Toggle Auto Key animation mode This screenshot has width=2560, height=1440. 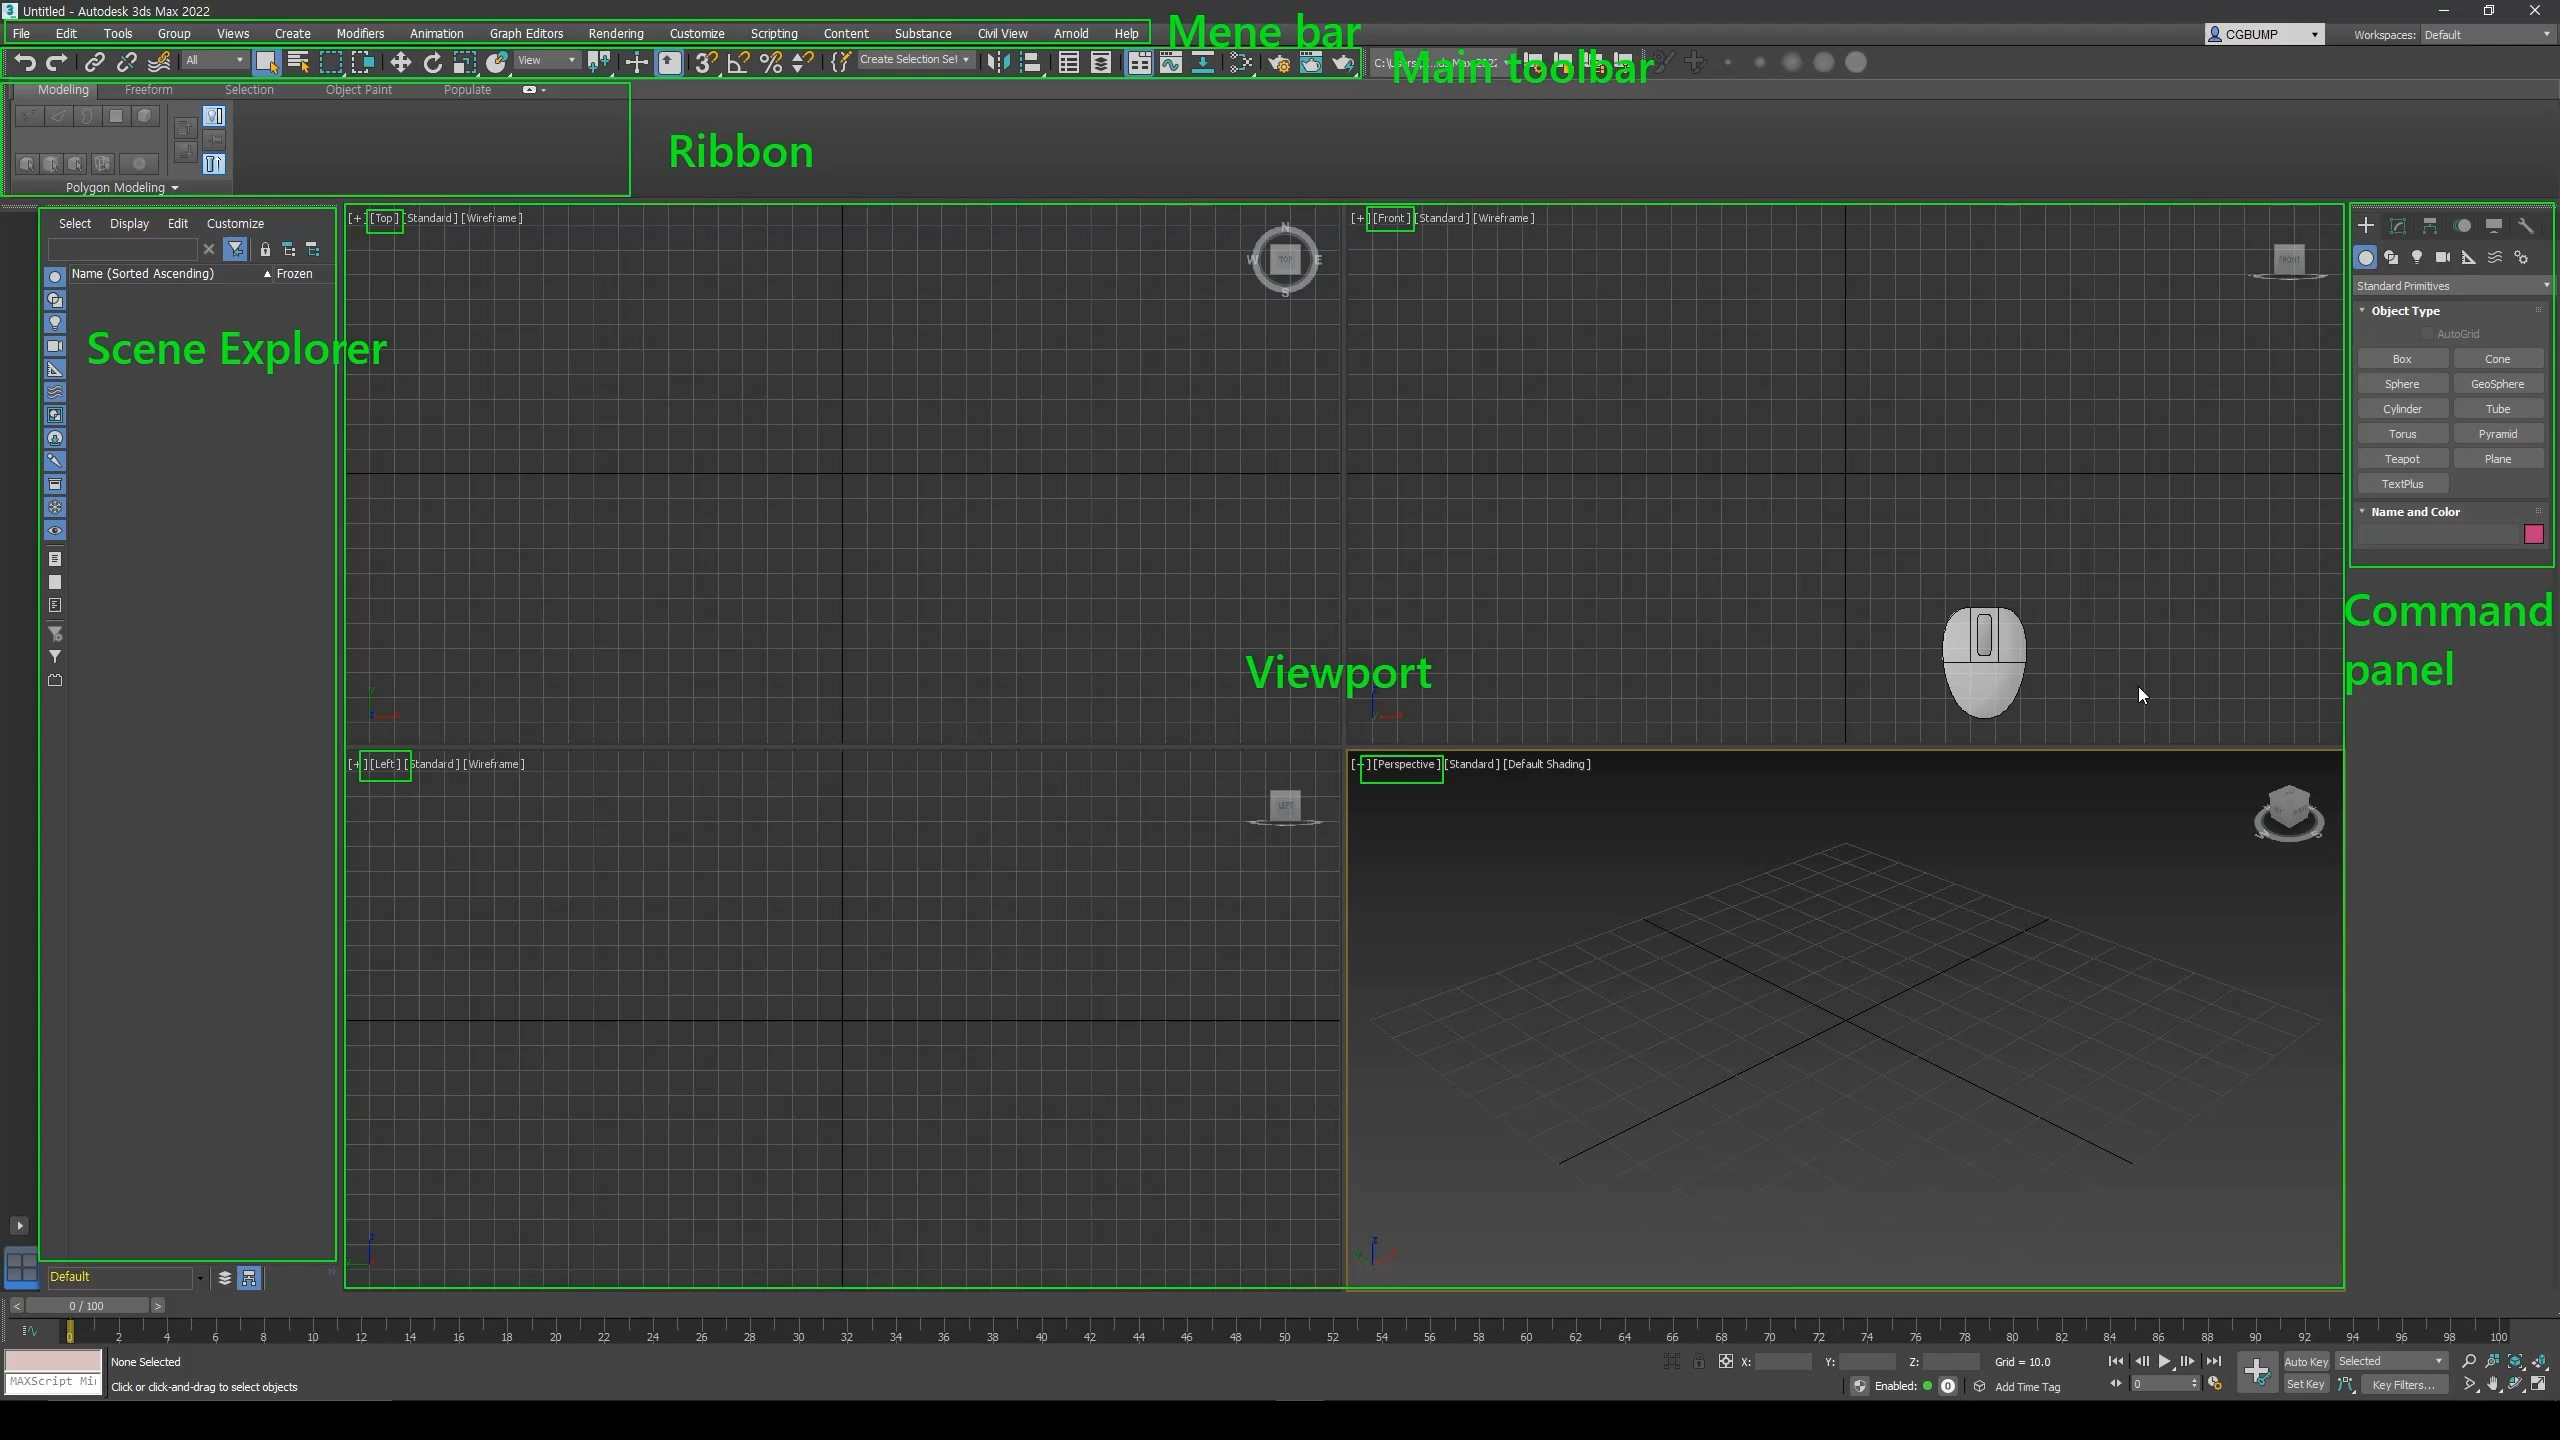click(2306, 1361)
